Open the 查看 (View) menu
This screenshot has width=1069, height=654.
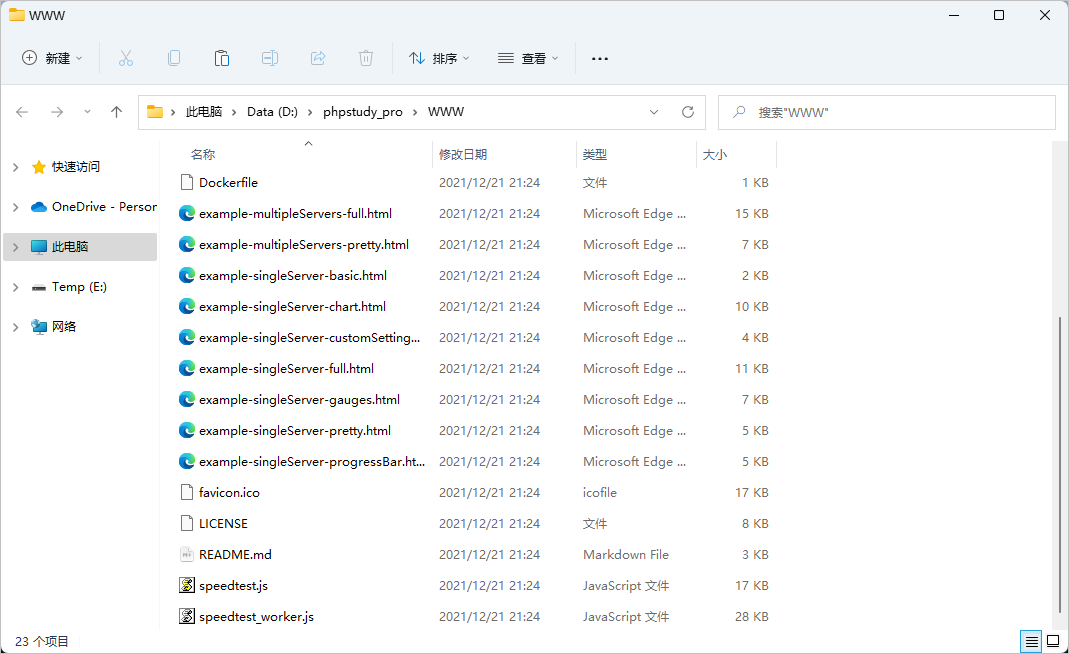pyautogui.click(x=528, y=58)
